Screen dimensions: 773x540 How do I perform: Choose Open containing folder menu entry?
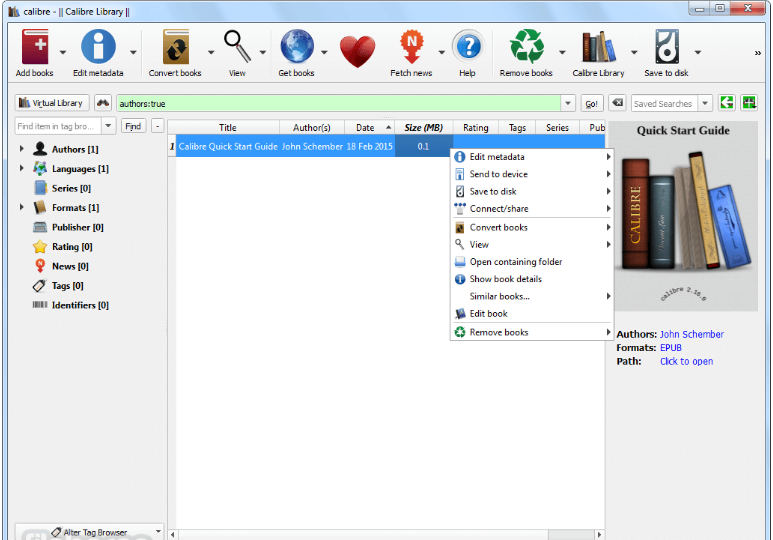coord(532,262)
